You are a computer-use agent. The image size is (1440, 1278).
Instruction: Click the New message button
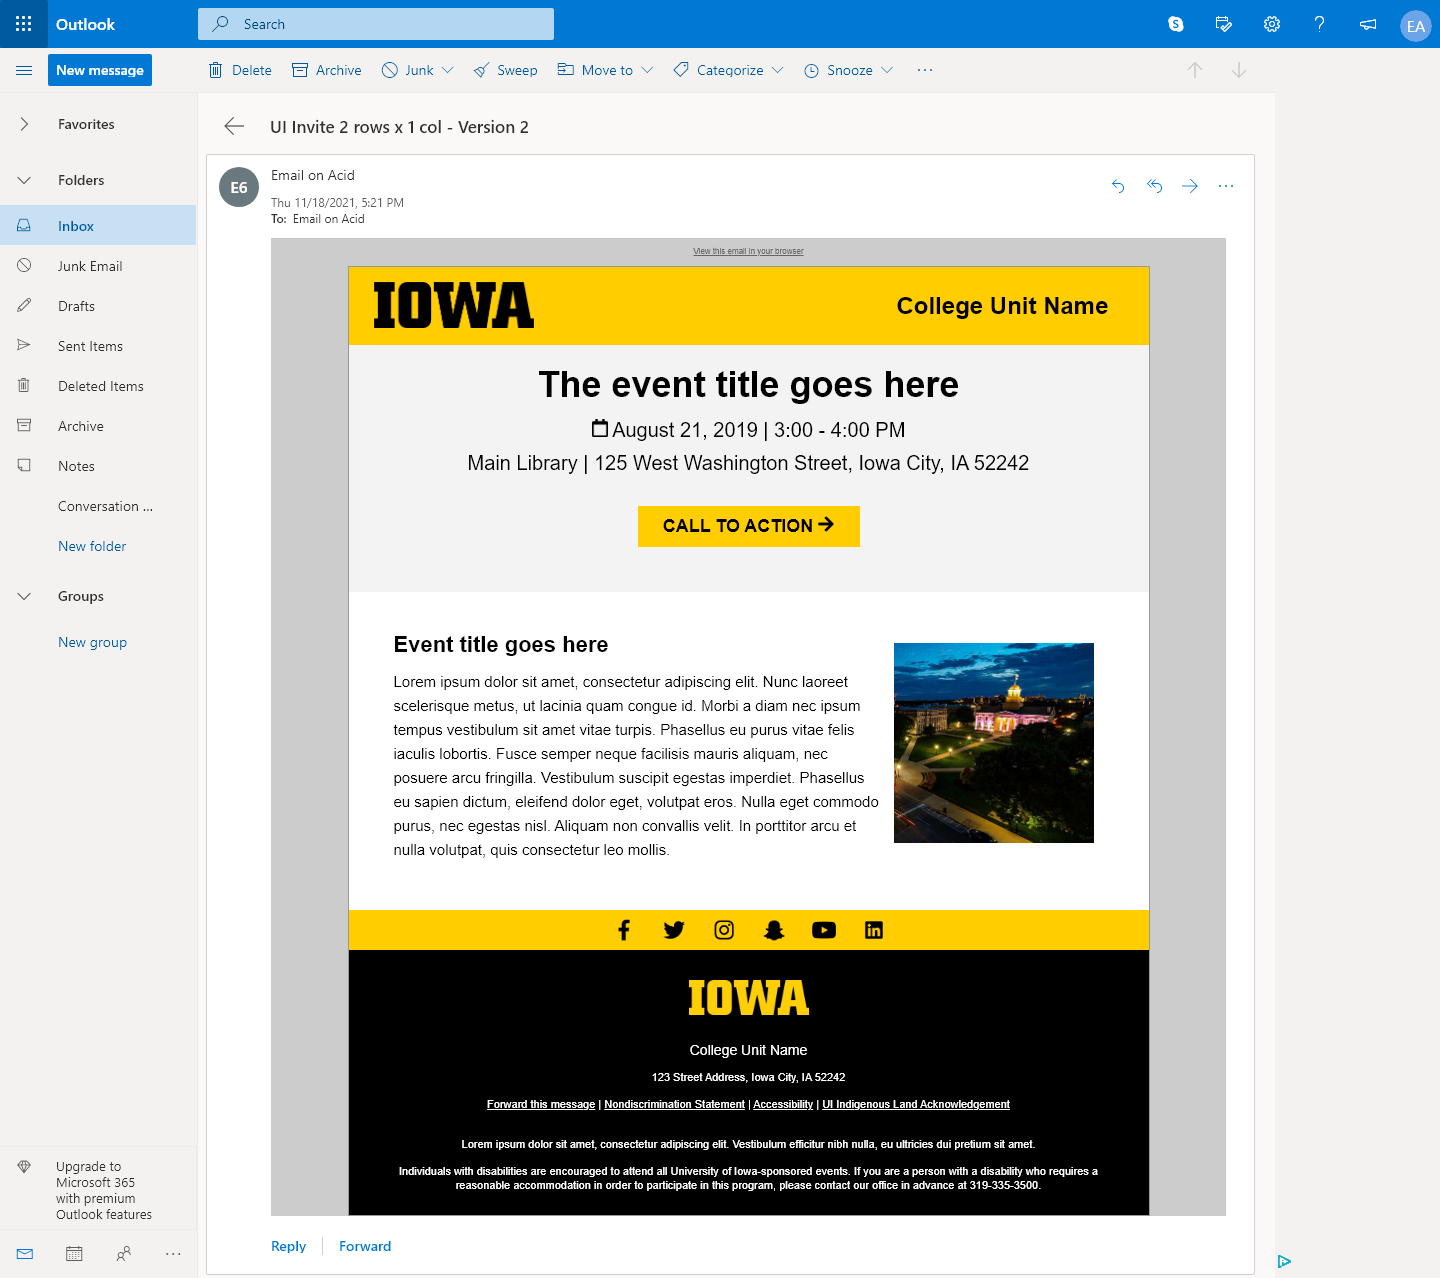pyautogui.click(x=100, y=70)
